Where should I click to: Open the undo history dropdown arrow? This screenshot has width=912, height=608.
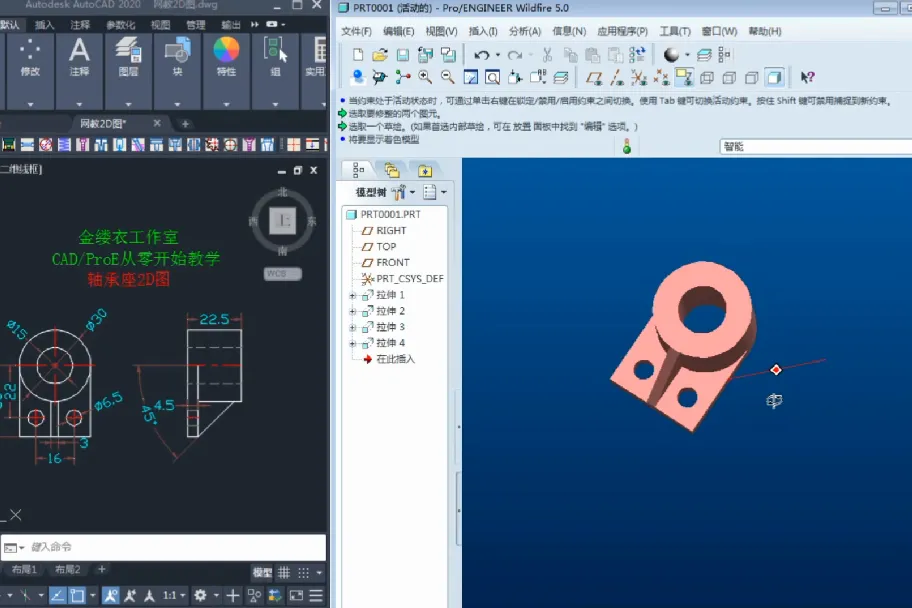(x=497, y=55)
